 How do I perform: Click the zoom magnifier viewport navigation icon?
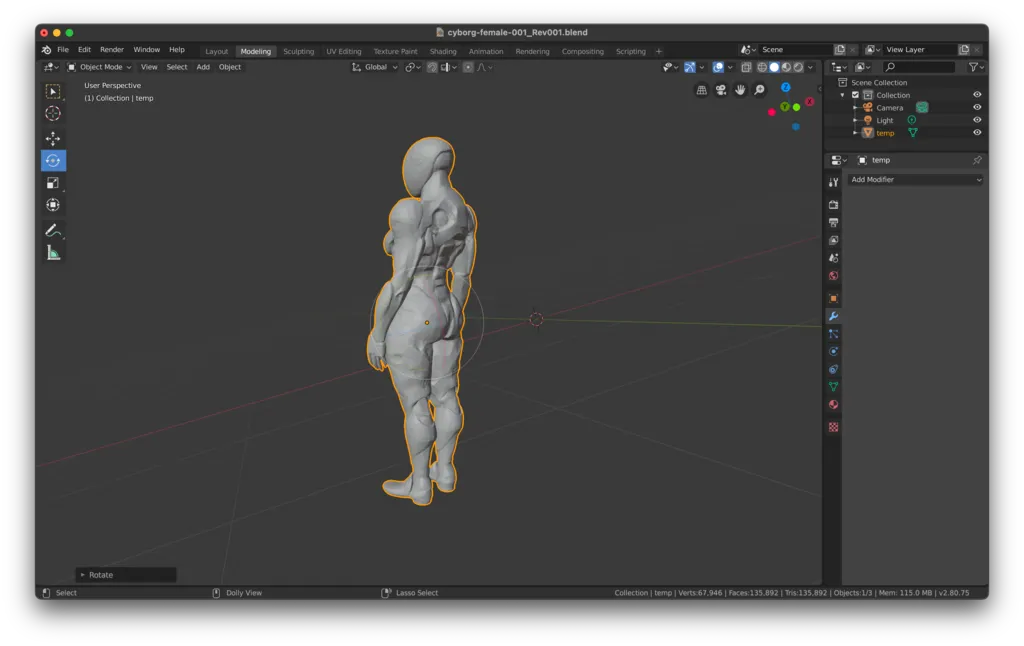(760, 90)
